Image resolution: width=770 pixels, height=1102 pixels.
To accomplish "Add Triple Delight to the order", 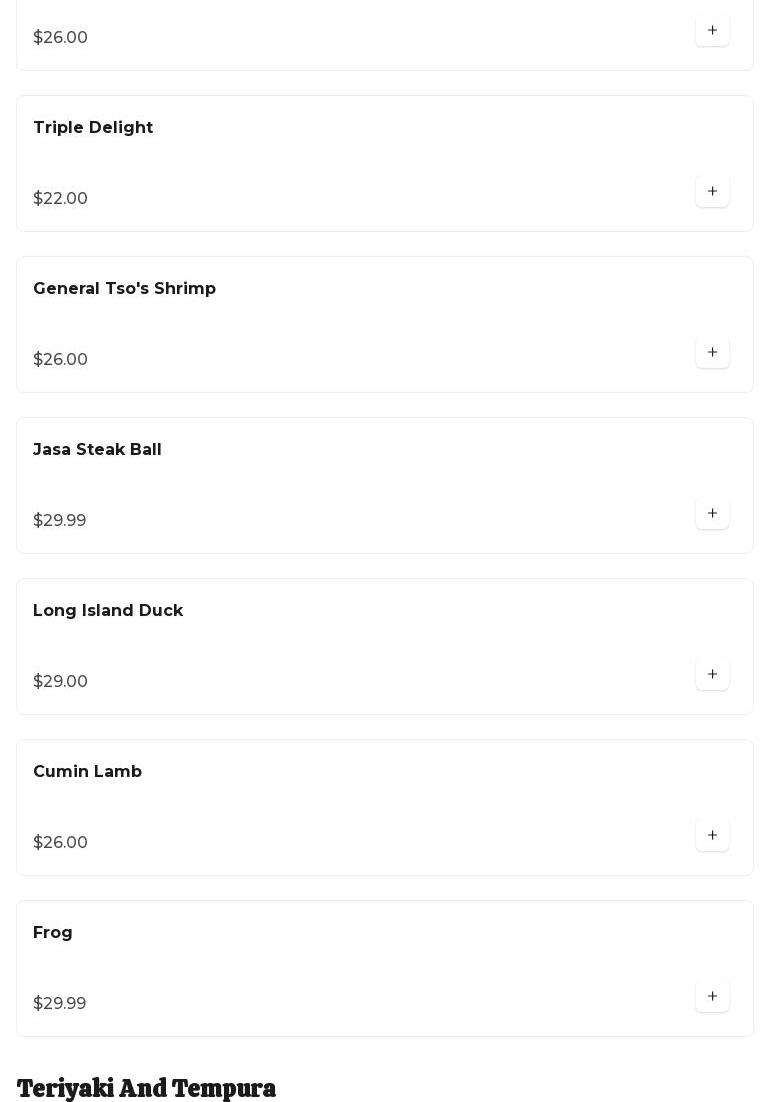I will [x=712, y=191].
